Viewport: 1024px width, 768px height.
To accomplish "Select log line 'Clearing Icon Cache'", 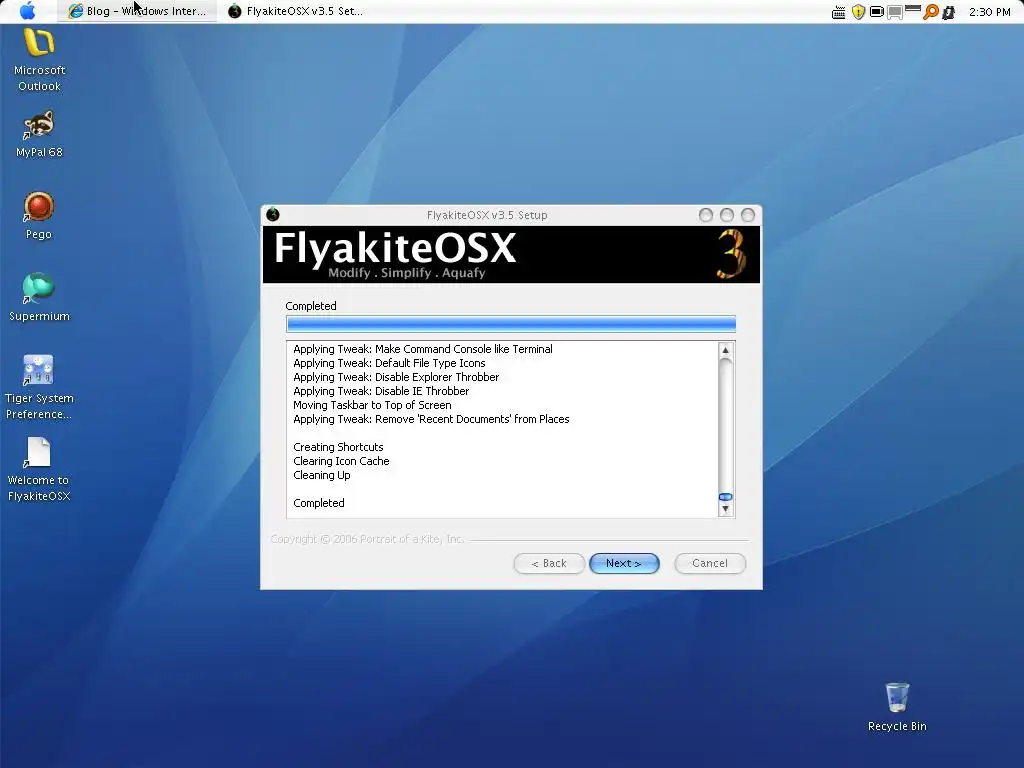I will pos(341,461).
